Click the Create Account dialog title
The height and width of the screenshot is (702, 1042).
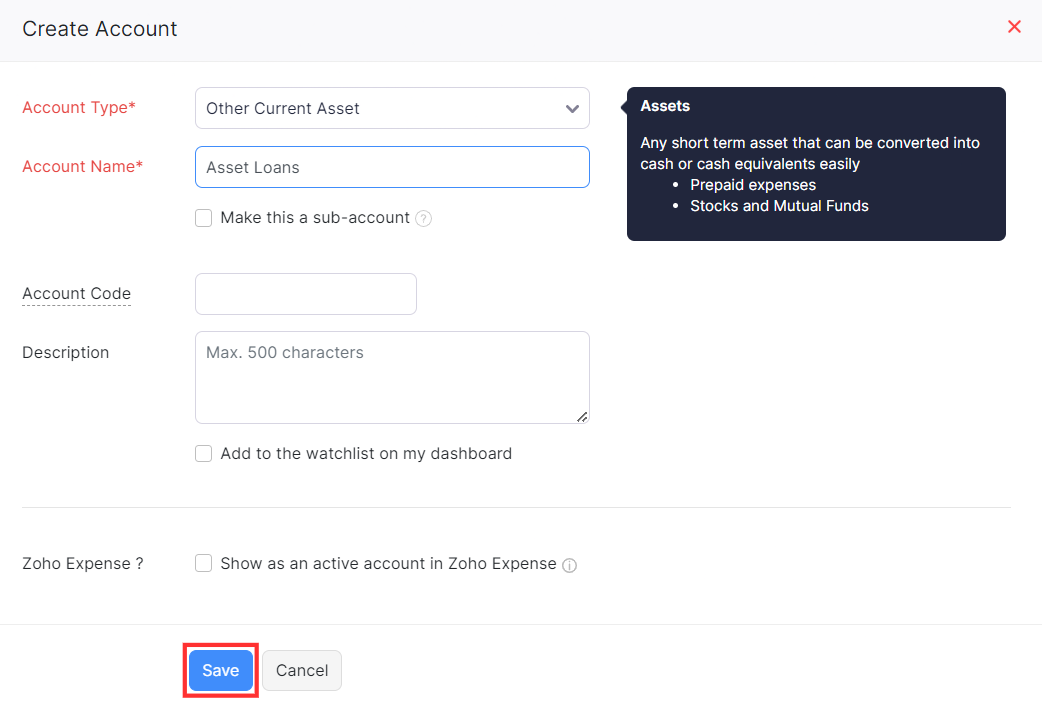[99, 29]
